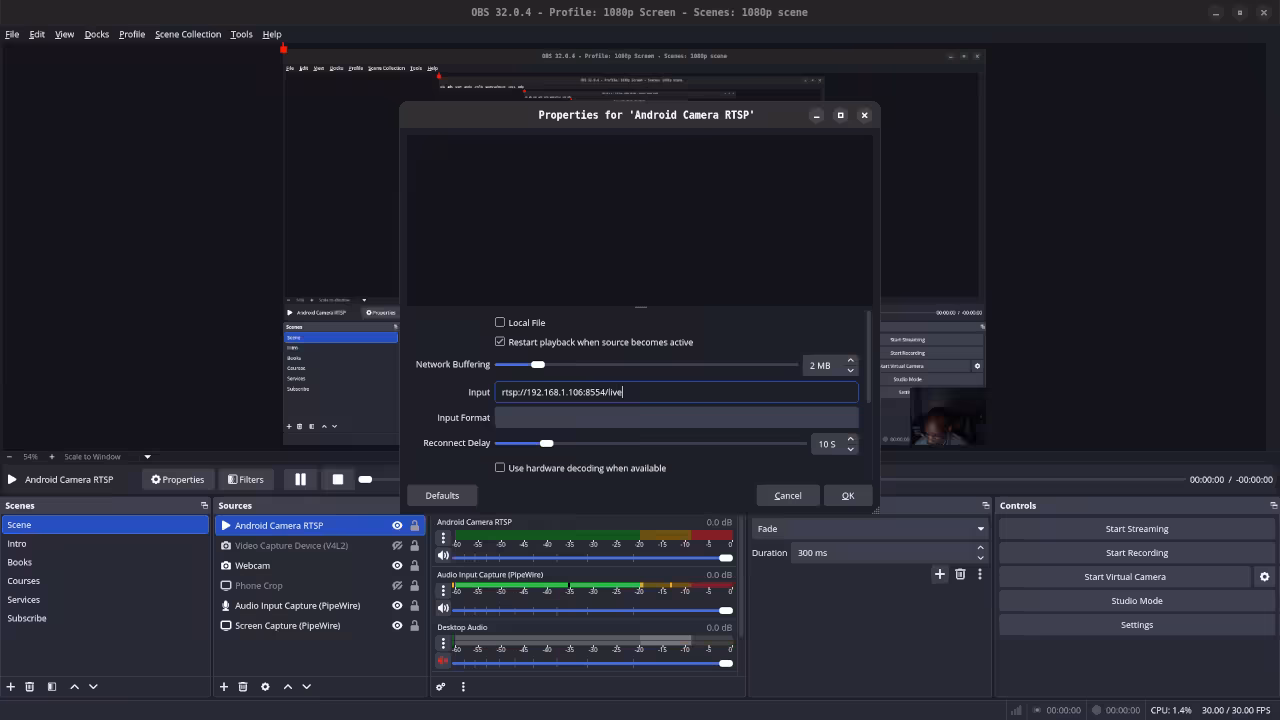Start Recording from the Controls panel
This screenshot has width=1280, height=720.
(x=1136, y=552)
